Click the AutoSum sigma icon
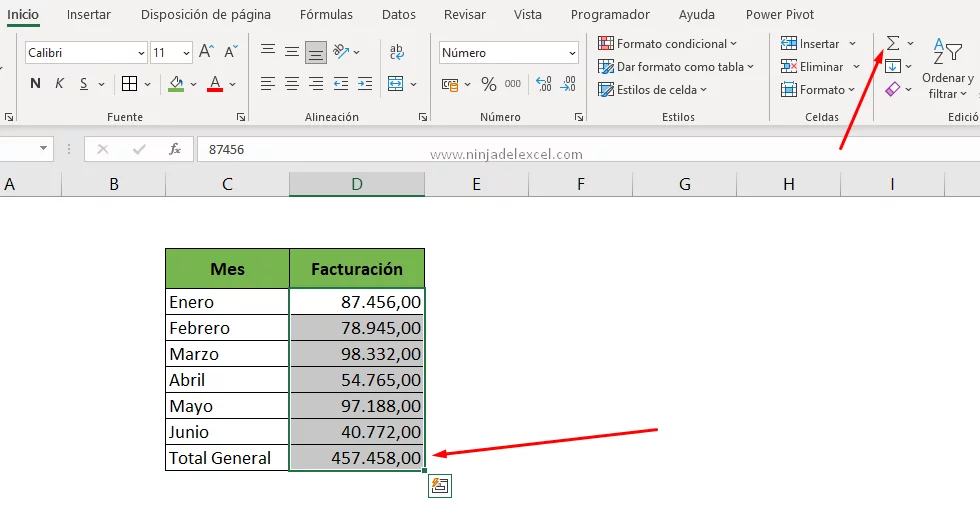The width and height of the screenshot is (980, 529). coord(892,43)
